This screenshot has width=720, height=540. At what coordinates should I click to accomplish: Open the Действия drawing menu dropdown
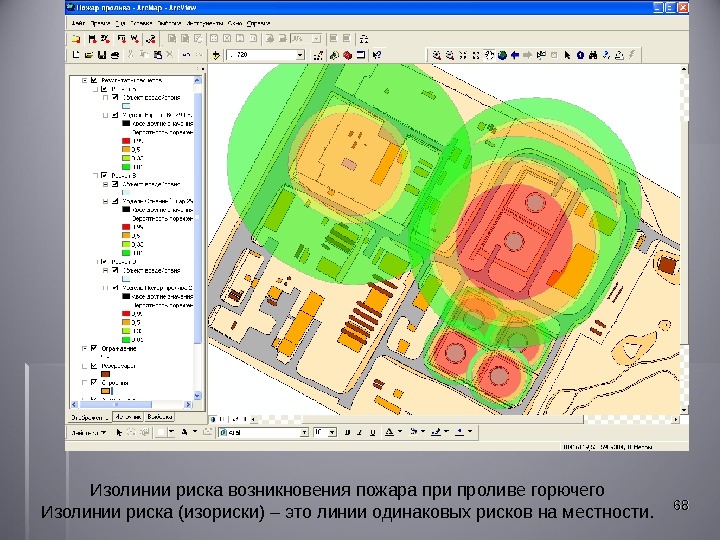coord(89,433)
